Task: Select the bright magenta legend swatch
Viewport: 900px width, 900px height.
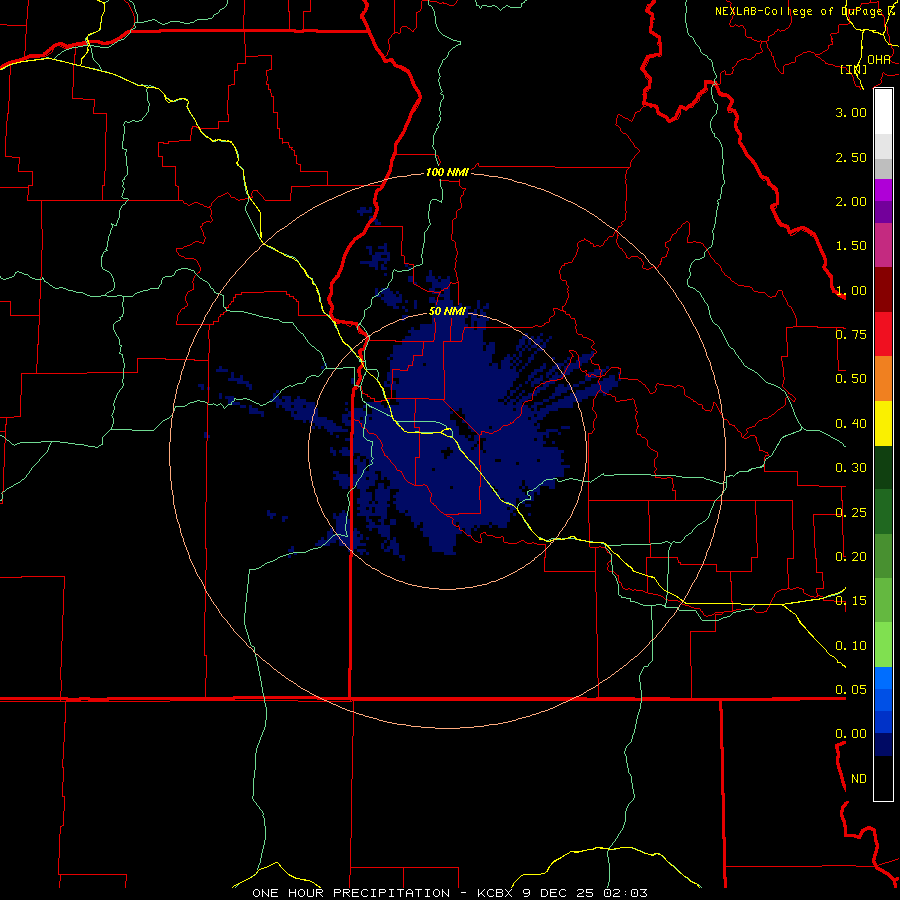Action: (x=883, y=190)
